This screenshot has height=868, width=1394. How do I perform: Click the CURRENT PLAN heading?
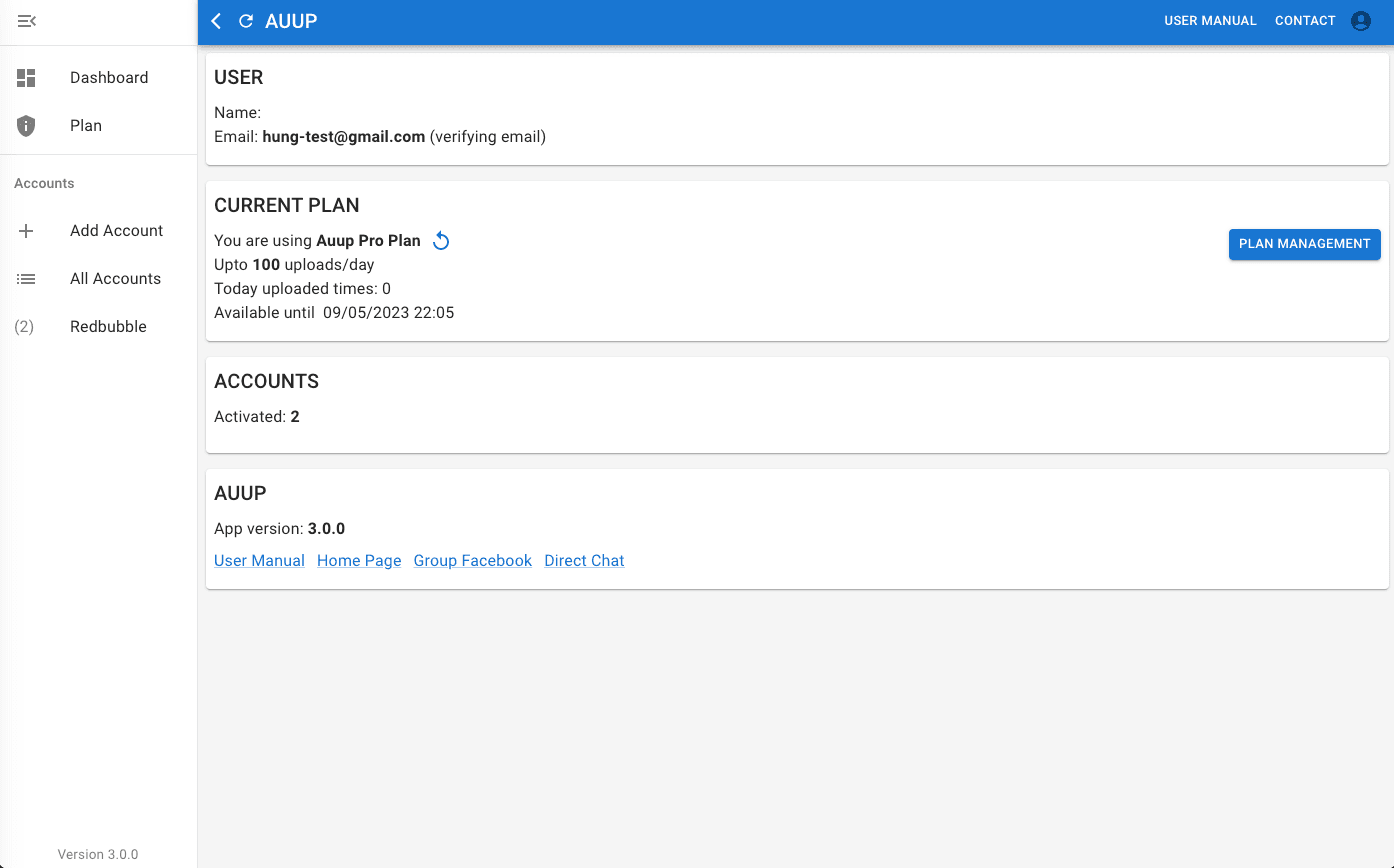click(x=287, y=205)
